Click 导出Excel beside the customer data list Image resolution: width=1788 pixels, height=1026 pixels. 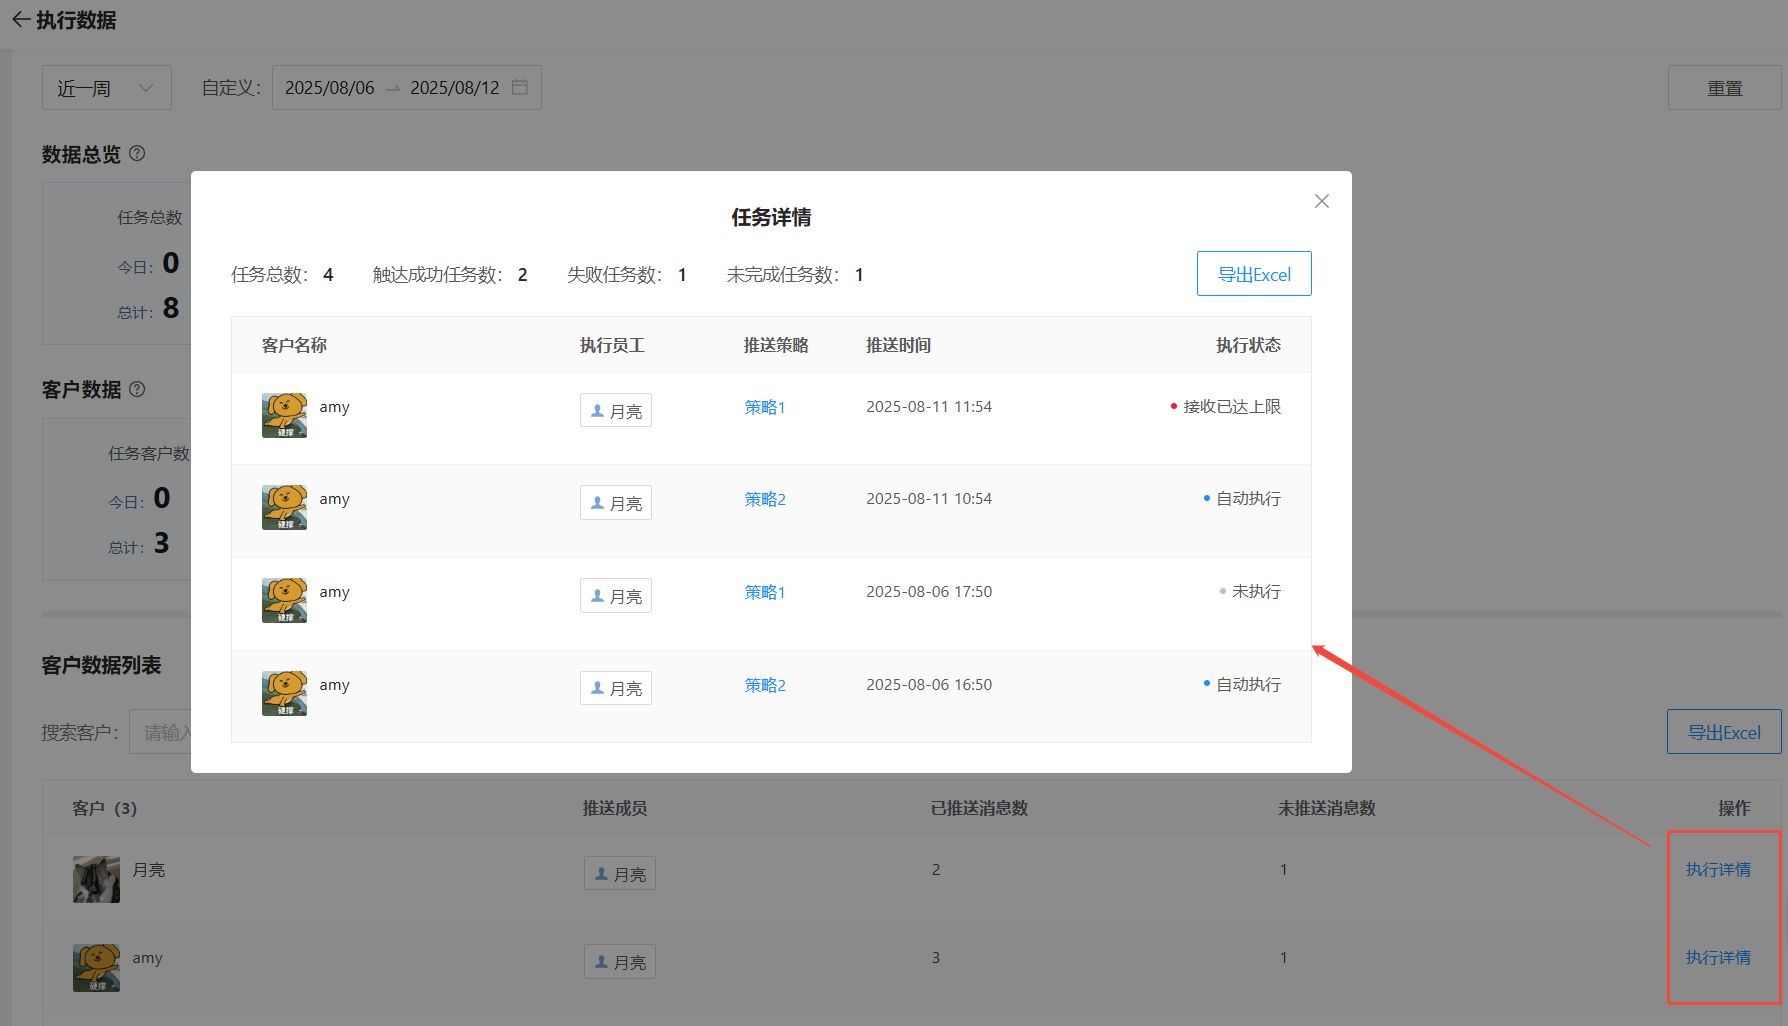click(x=1724, y=732)
